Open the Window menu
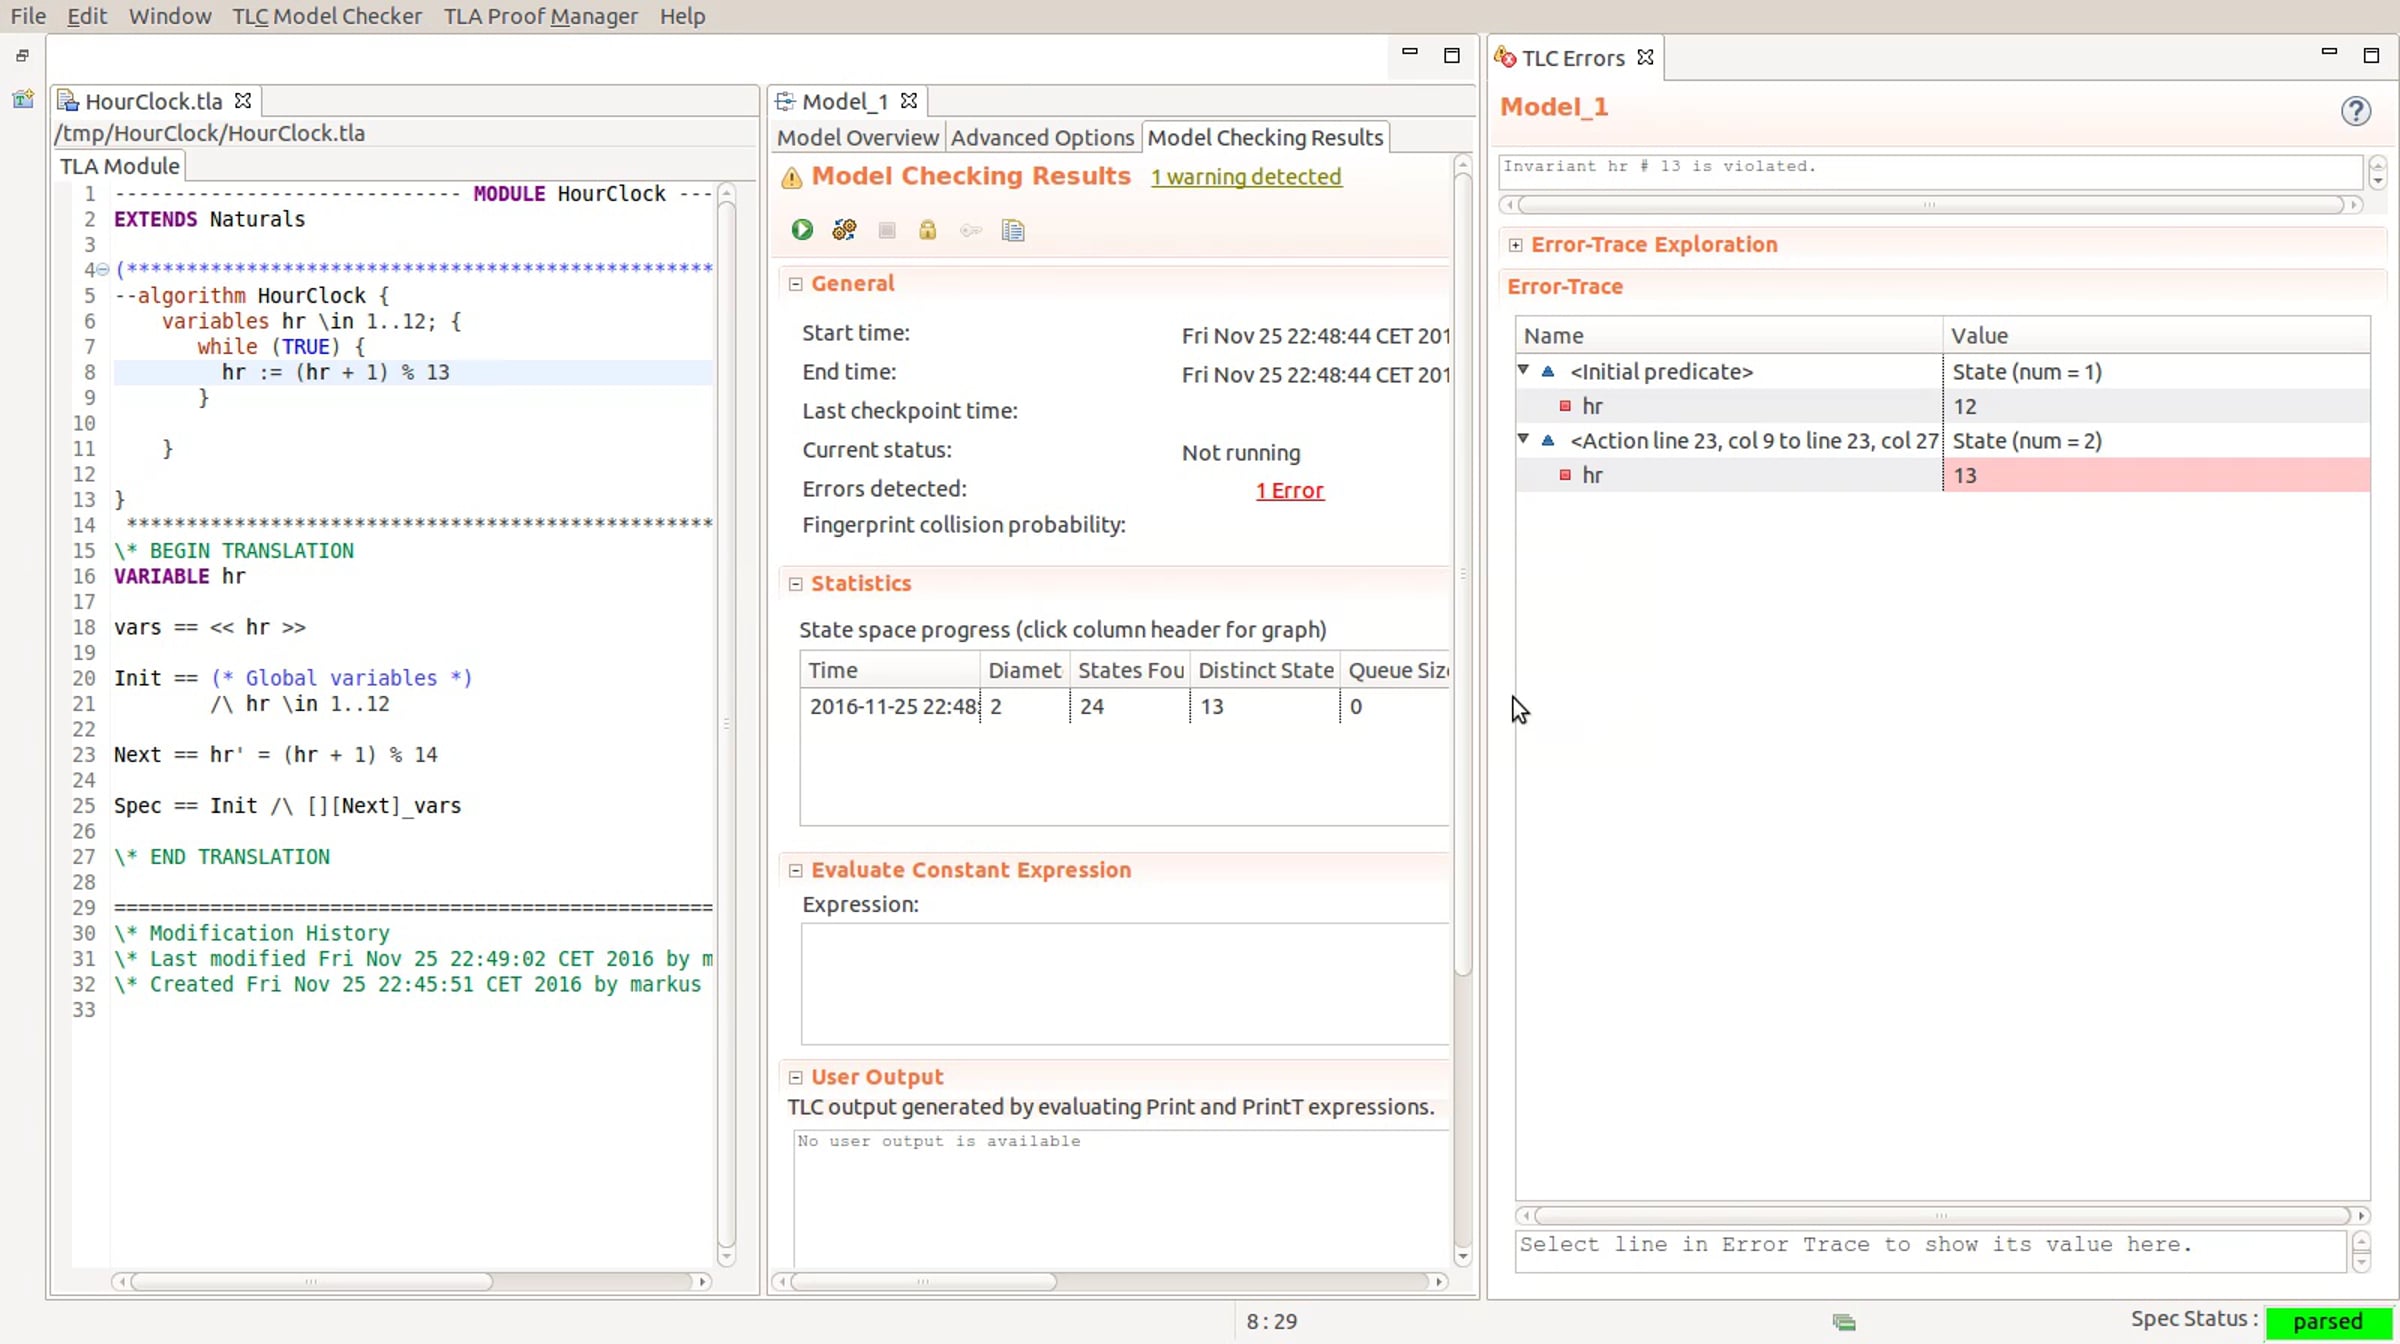2400x1344 pixels. pos(170,16)
